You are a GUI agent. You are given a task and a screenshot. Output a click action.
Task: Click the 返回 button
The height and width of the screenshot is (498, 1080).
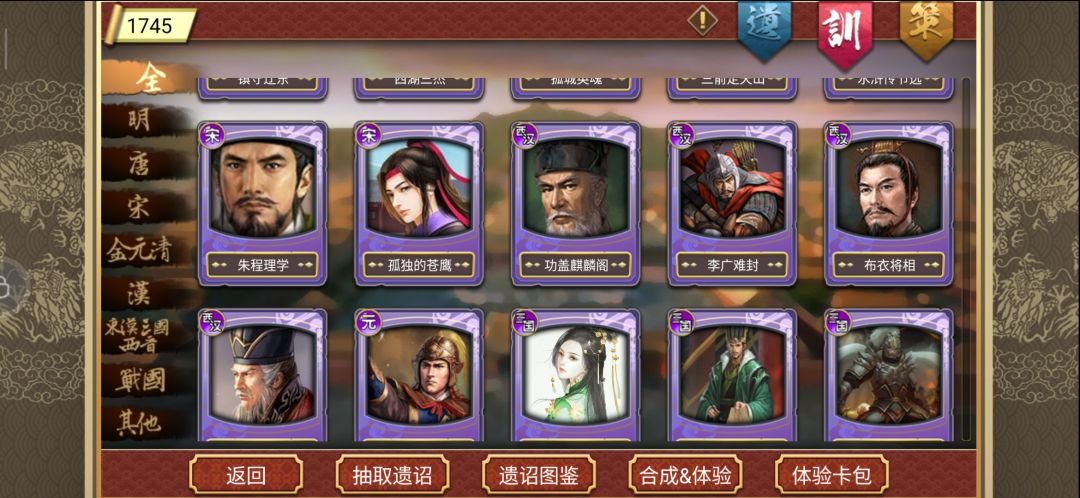246,475
